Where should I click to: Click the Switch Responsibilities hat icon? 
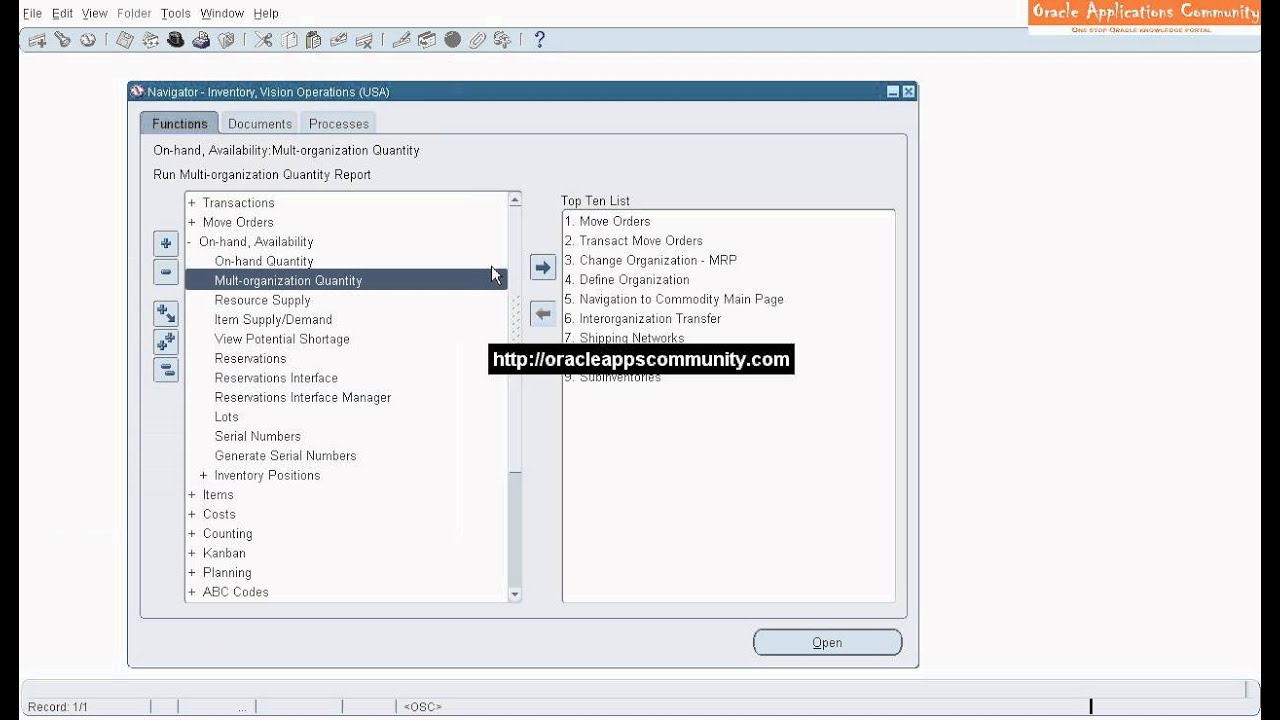click(x=175, y=40)
